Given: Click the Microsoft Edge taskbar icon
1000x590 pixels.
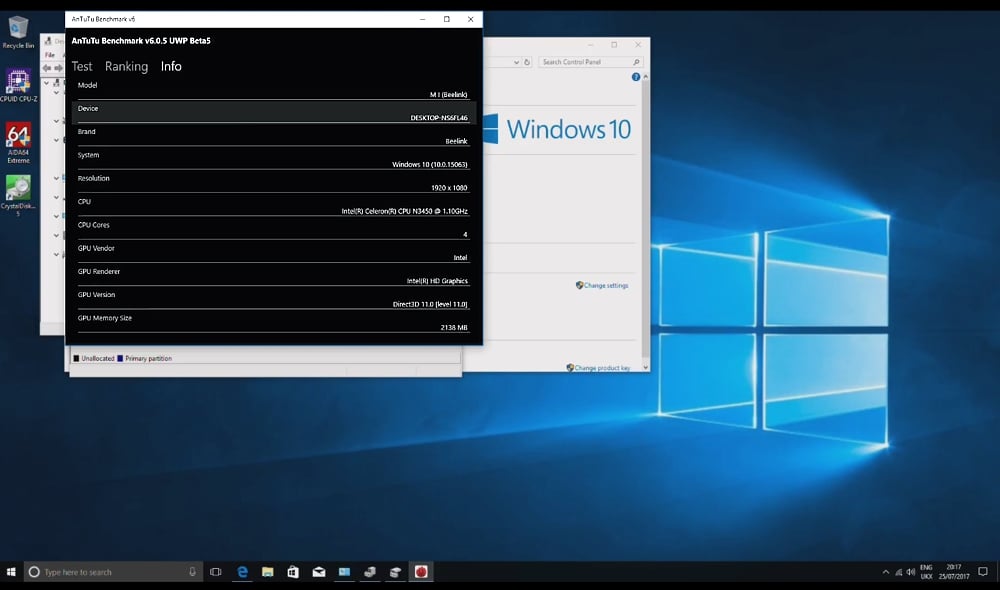Looking at the screenshot, I should pos(242,572).
